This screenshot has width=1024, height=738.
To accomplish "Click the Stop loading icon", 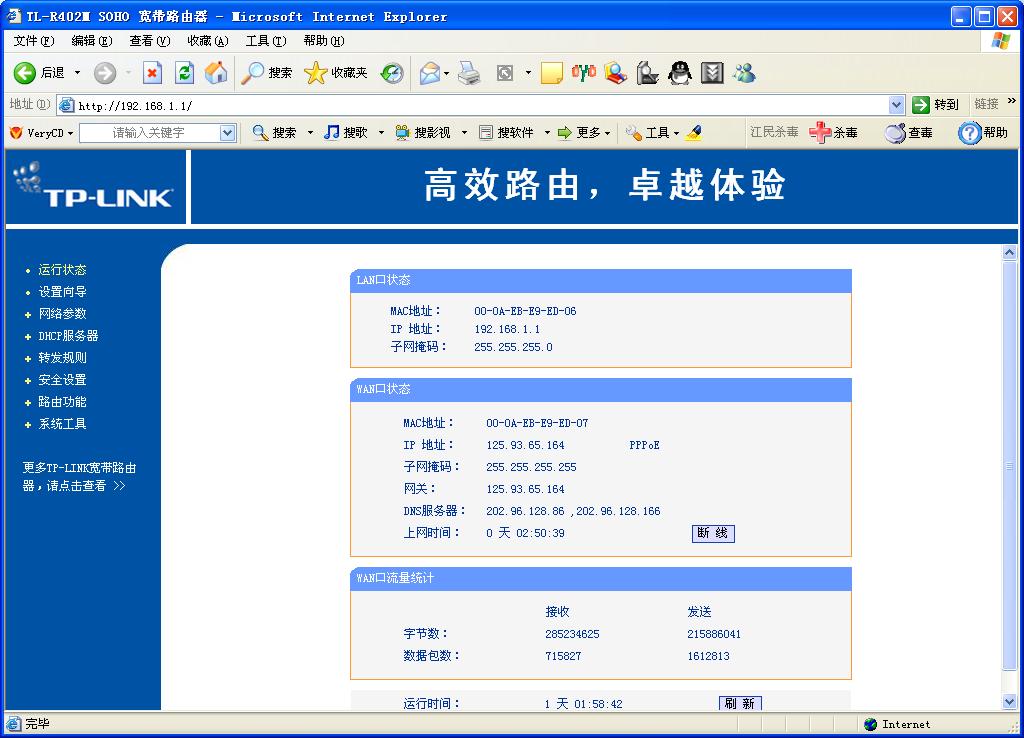I will point(155,73).
